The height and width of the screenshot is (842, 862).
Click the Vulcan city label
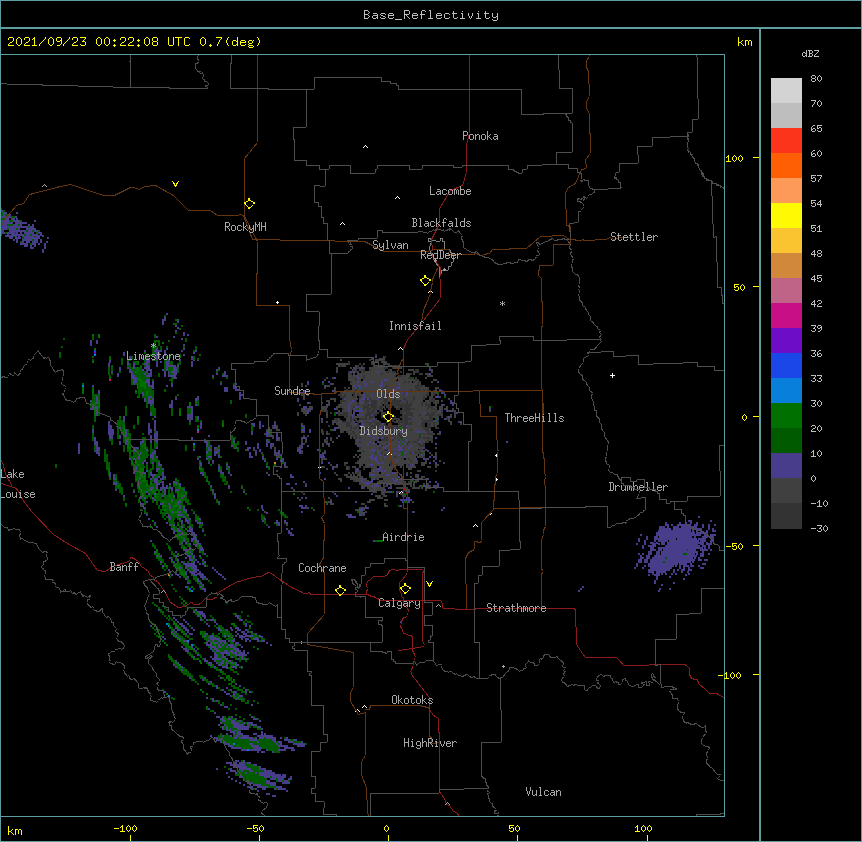543,792
